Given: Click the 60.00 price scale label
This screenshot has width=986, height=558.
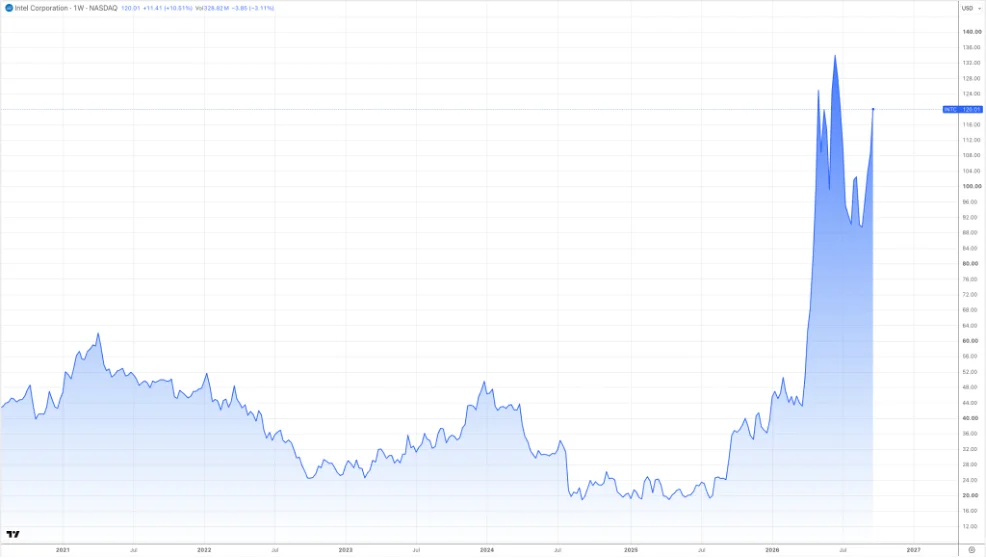Looking at the screenshot, I should [x=971, y=342].
